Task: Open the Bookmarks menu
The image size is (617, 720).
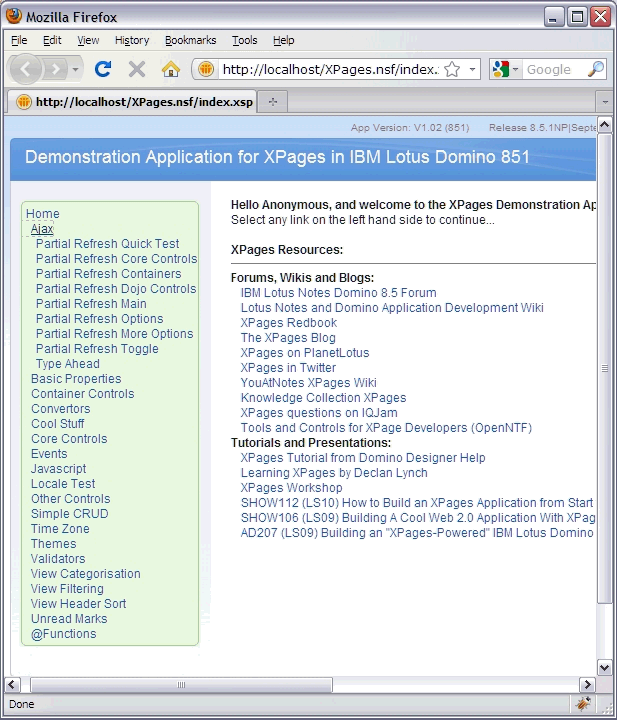Action: pyautogui.click(x=191, y=40)
